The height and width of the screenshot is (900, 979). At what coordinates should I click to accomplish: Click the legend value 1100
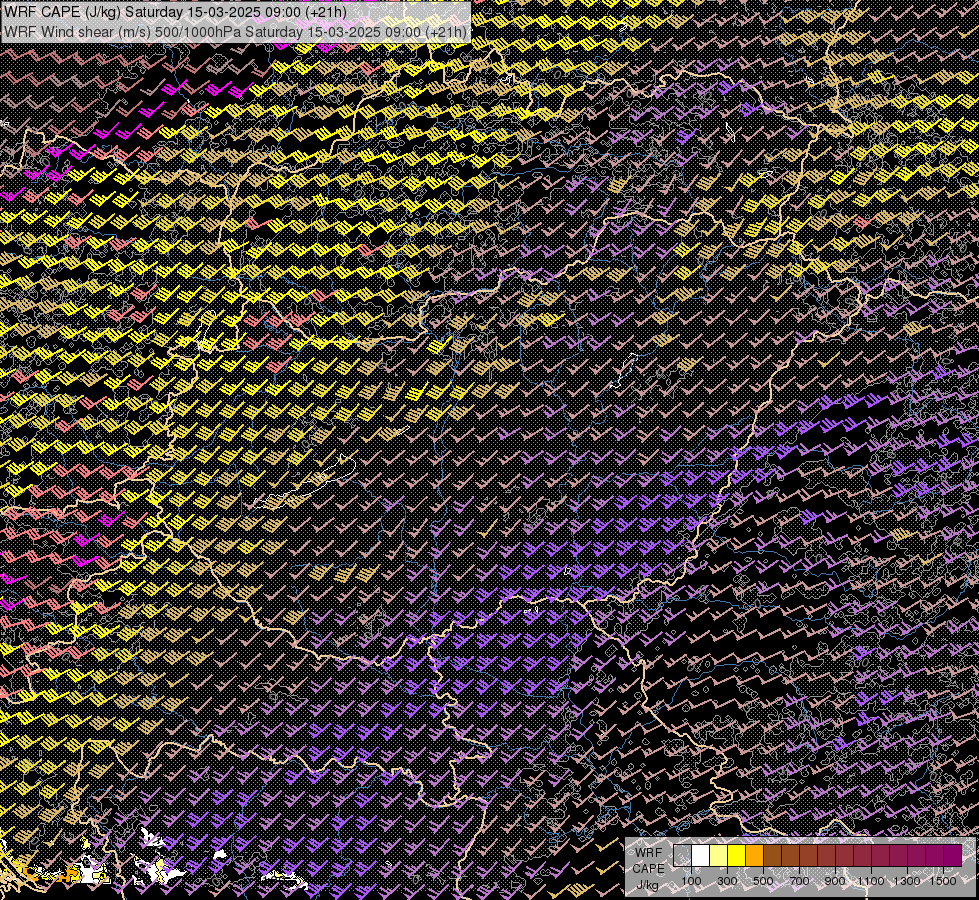click(x=871, y=881)
